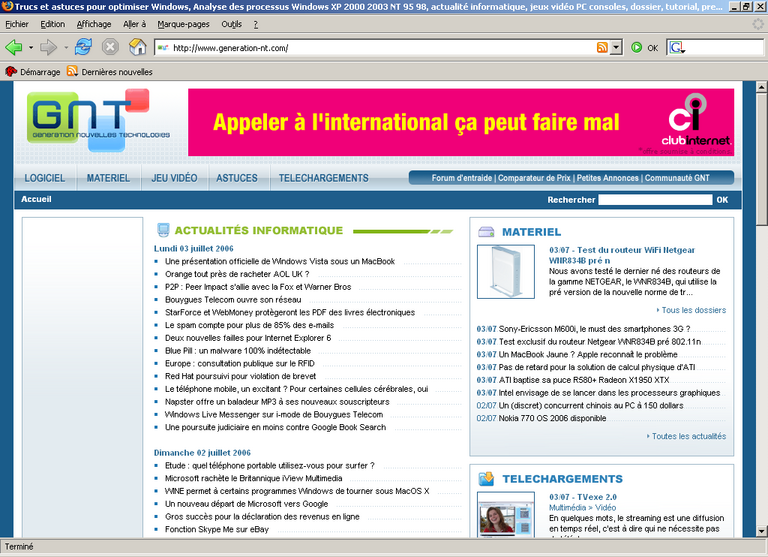This screenshot has height=557, width=768.
Task: Click the site favicon in the URL bar
Action: [x=163, y=48]
